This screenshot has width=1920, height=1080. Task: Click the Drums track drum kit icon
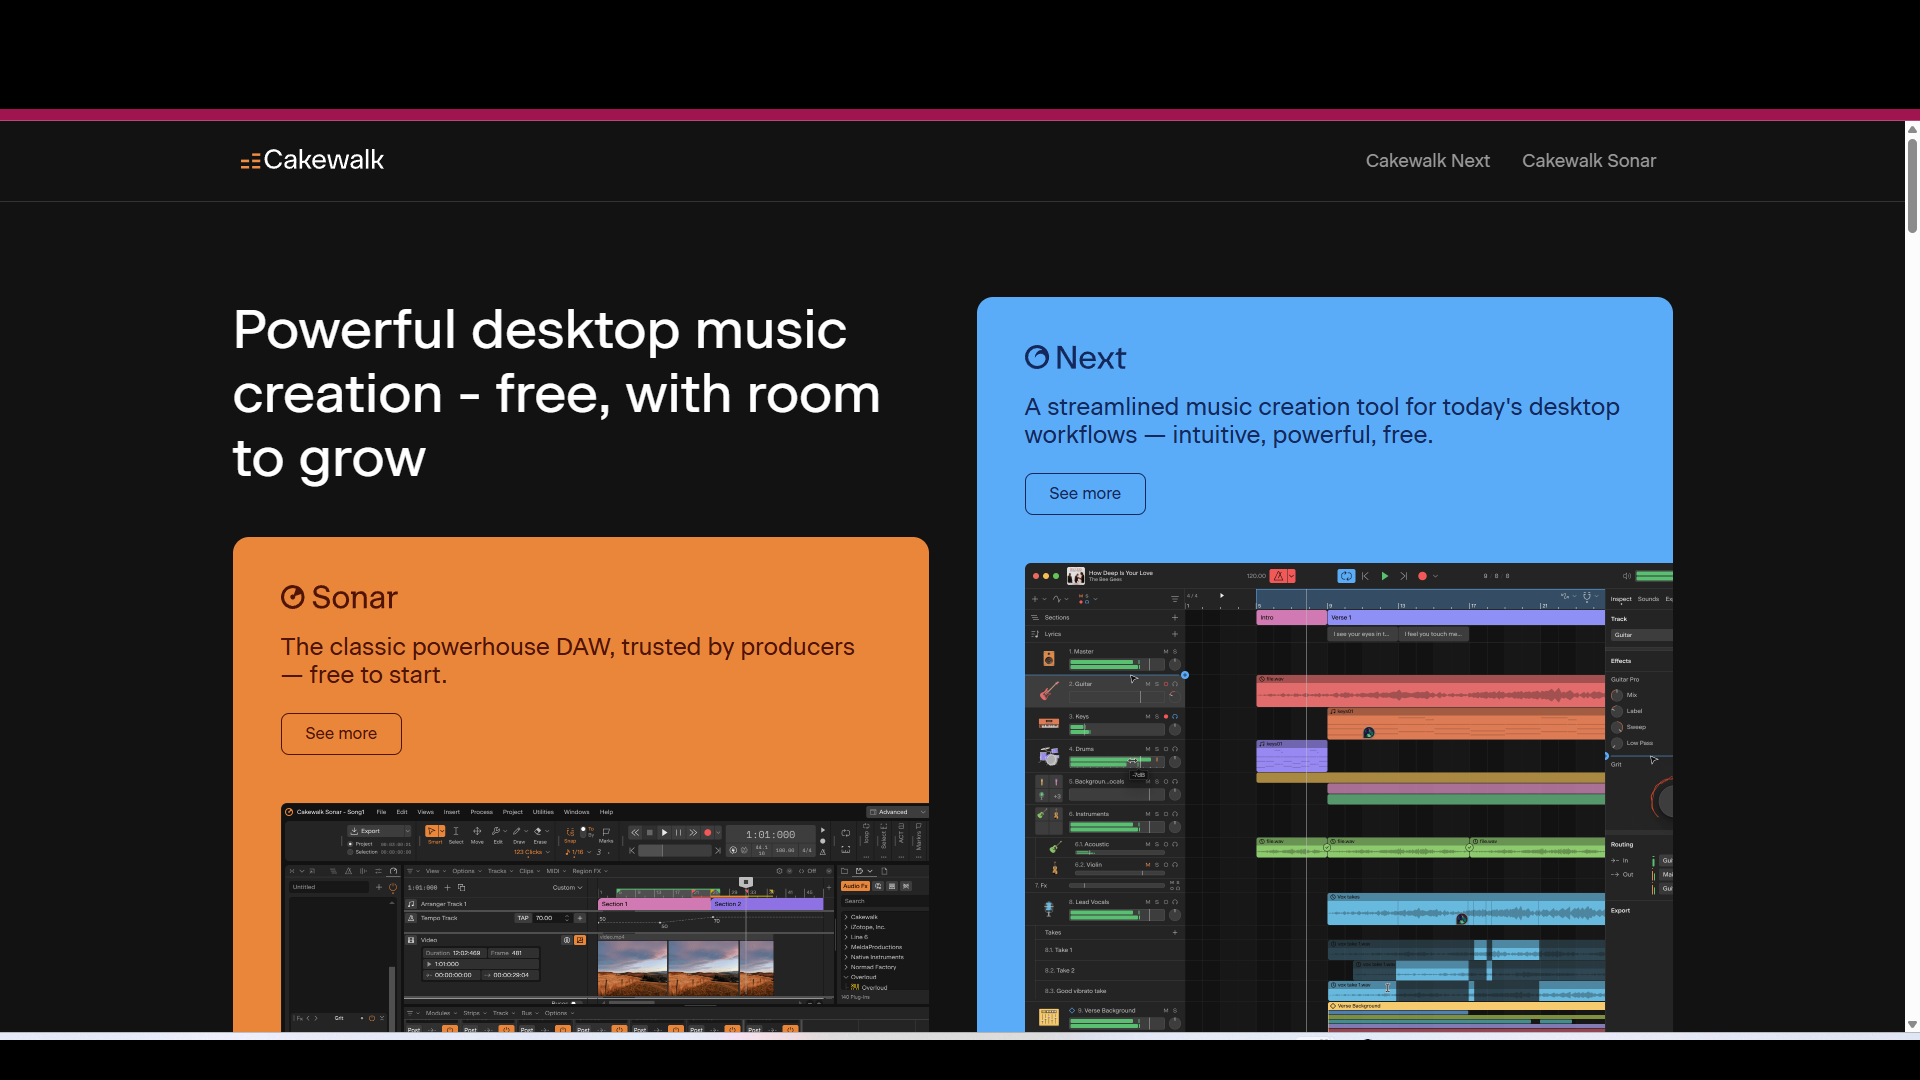1049,756
